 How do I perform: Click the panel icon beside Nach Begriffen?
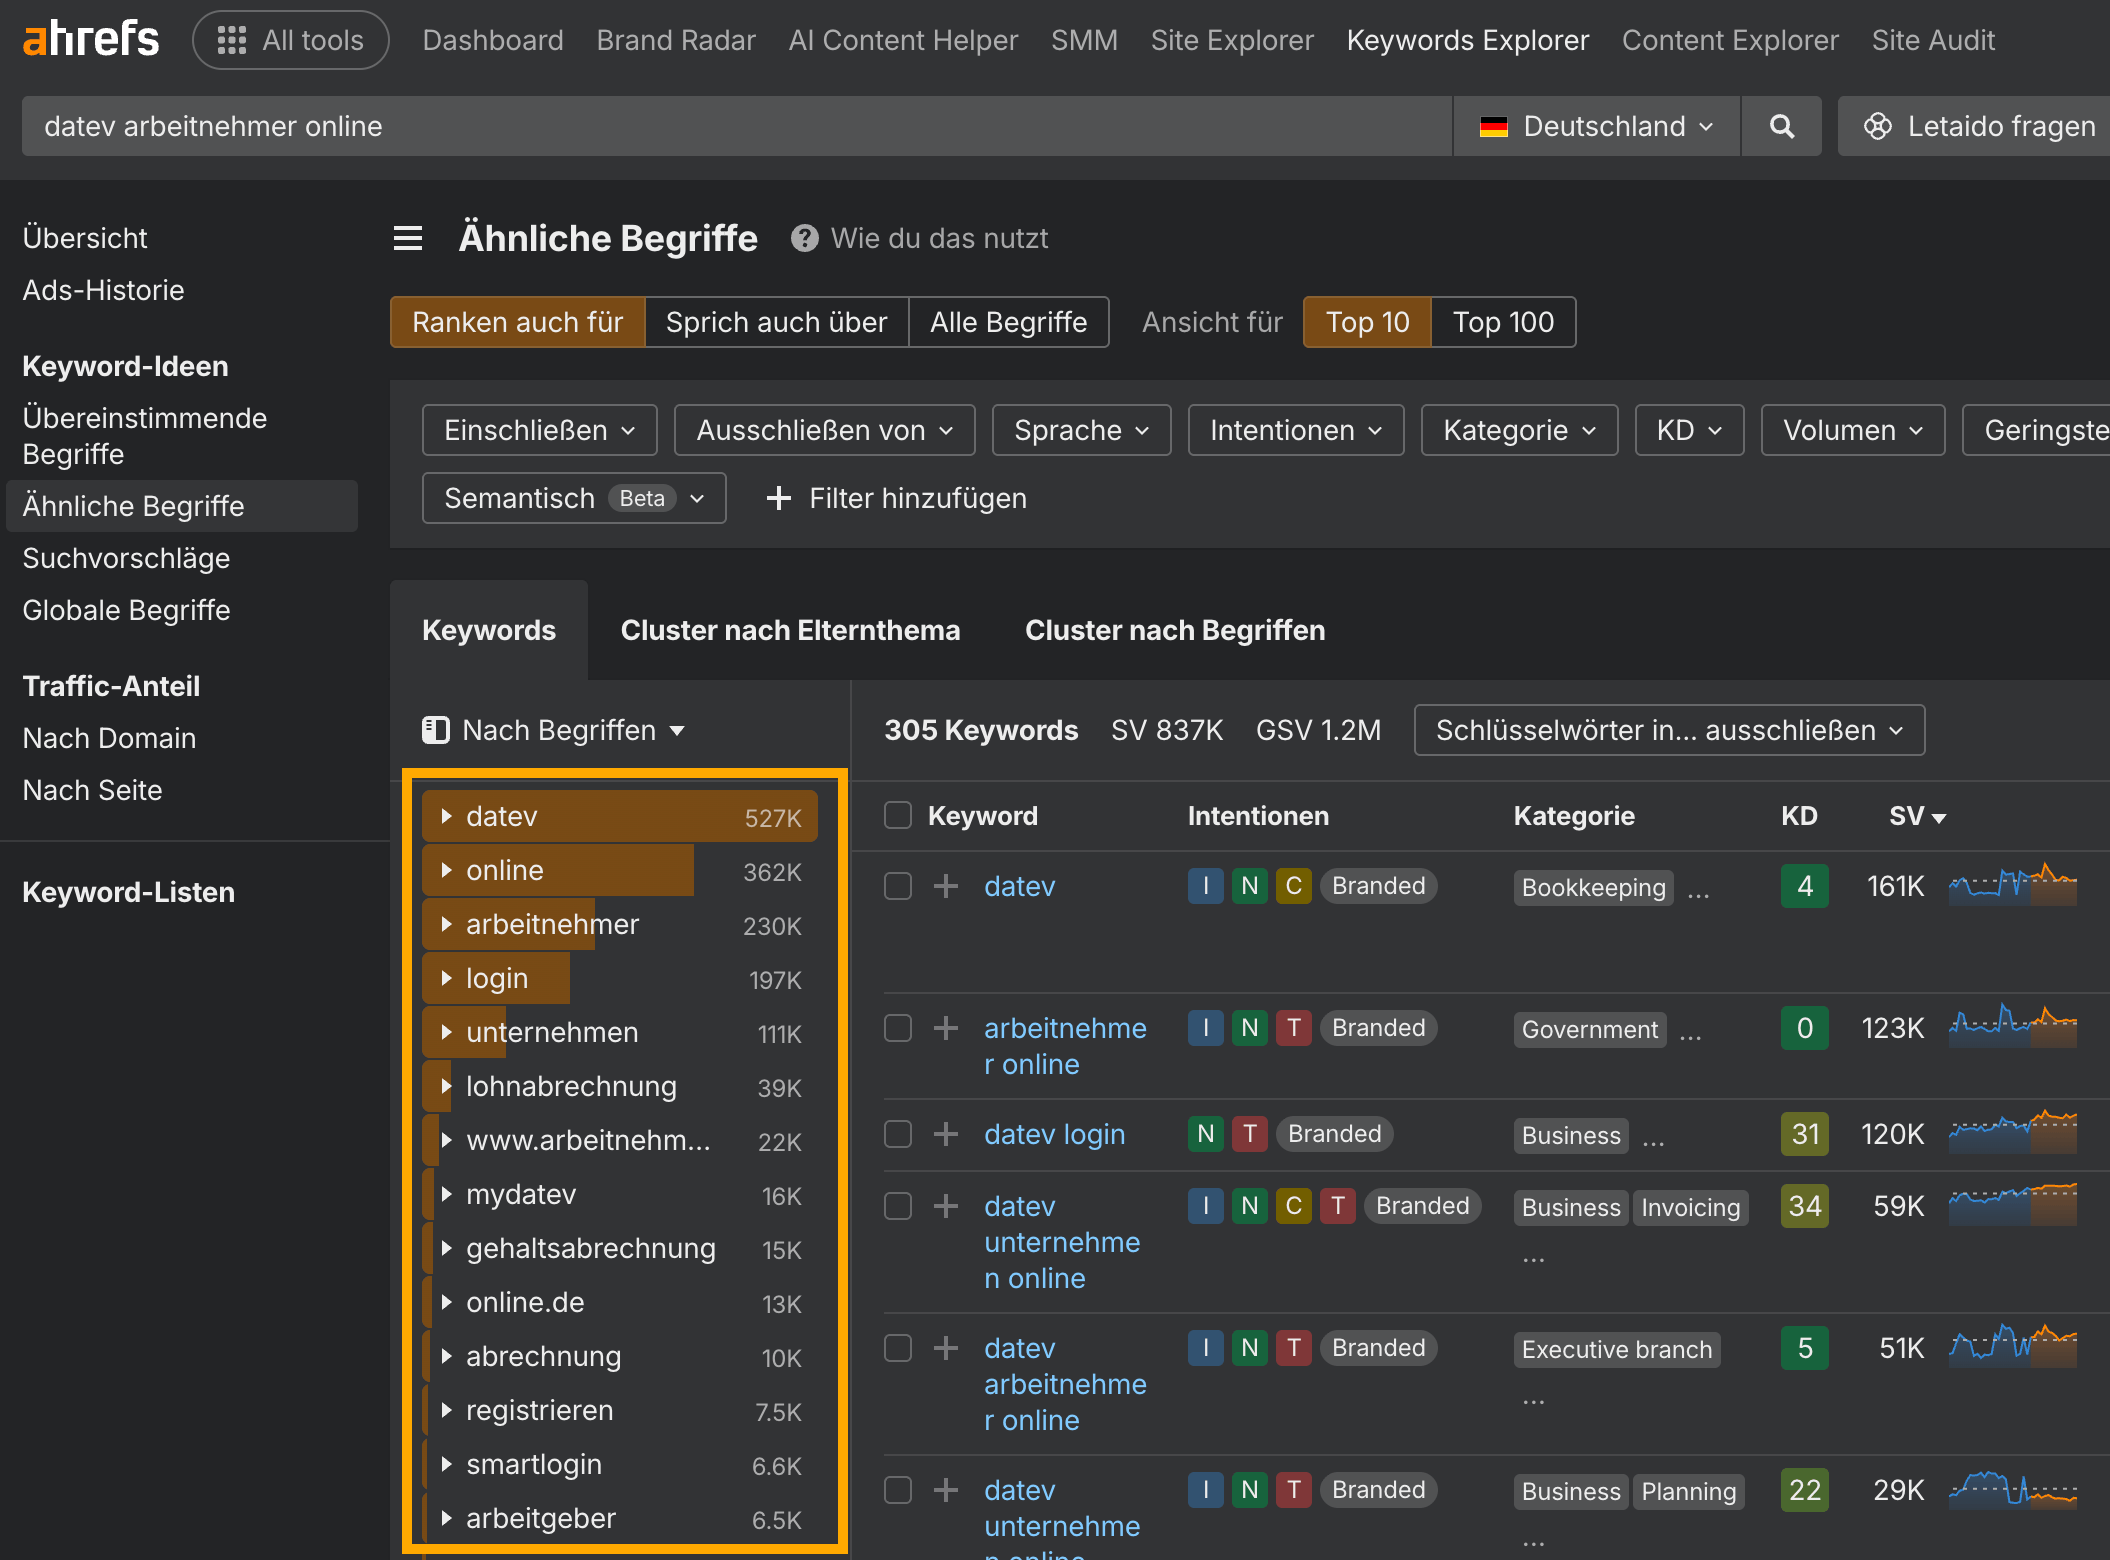436,730
